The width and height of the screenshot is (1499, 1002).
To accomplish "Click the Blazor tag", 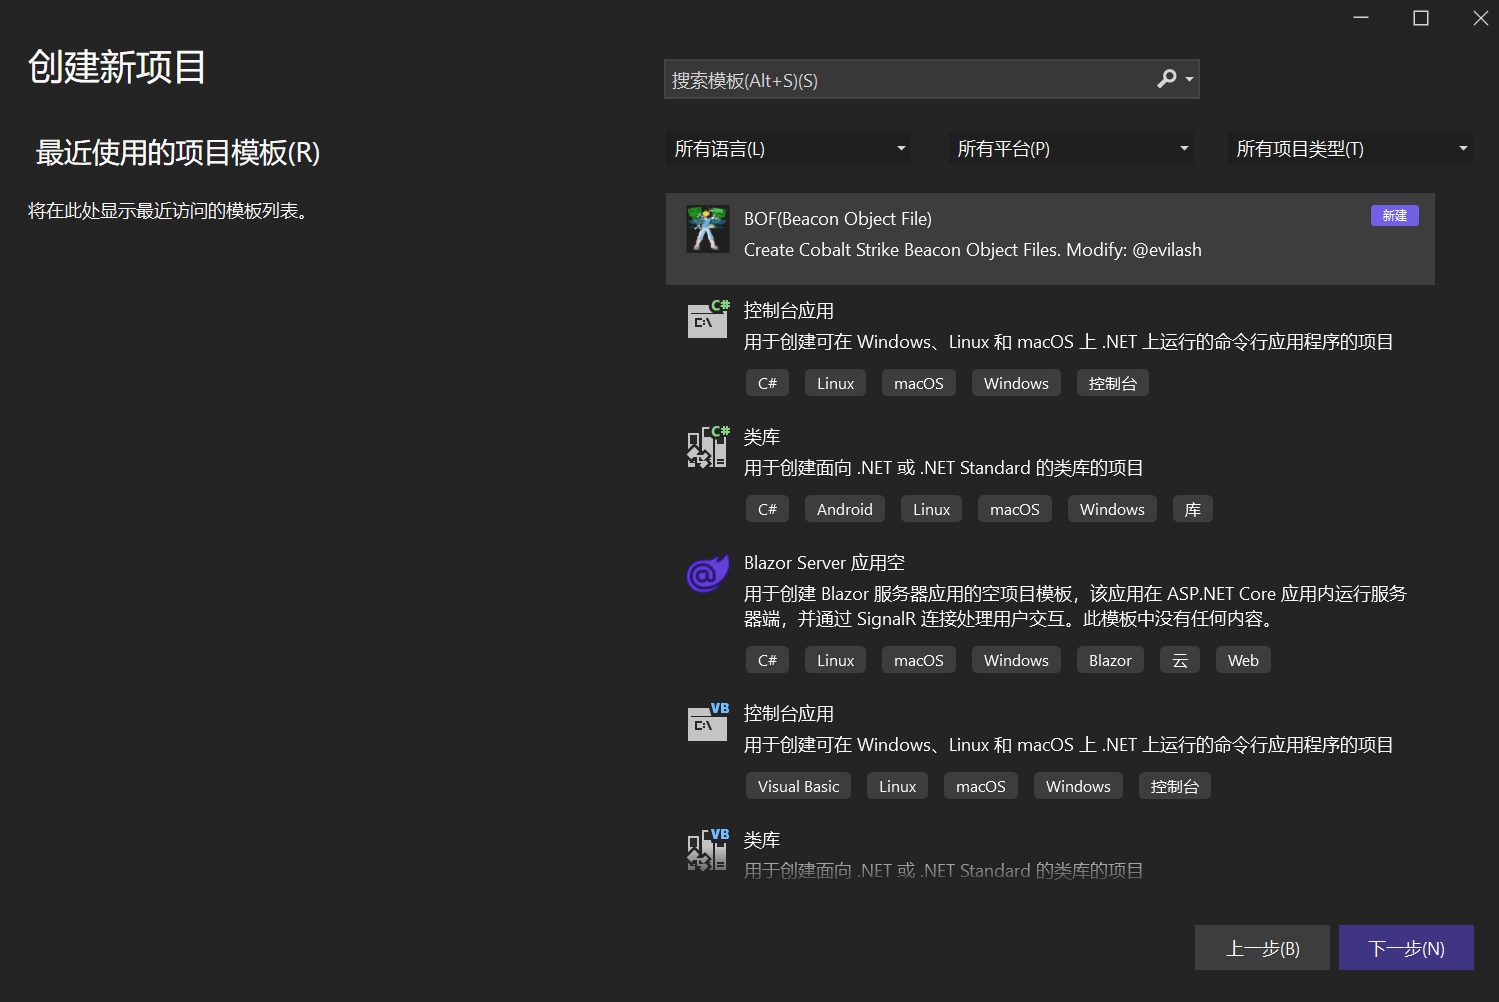I will coord(1110,660).
